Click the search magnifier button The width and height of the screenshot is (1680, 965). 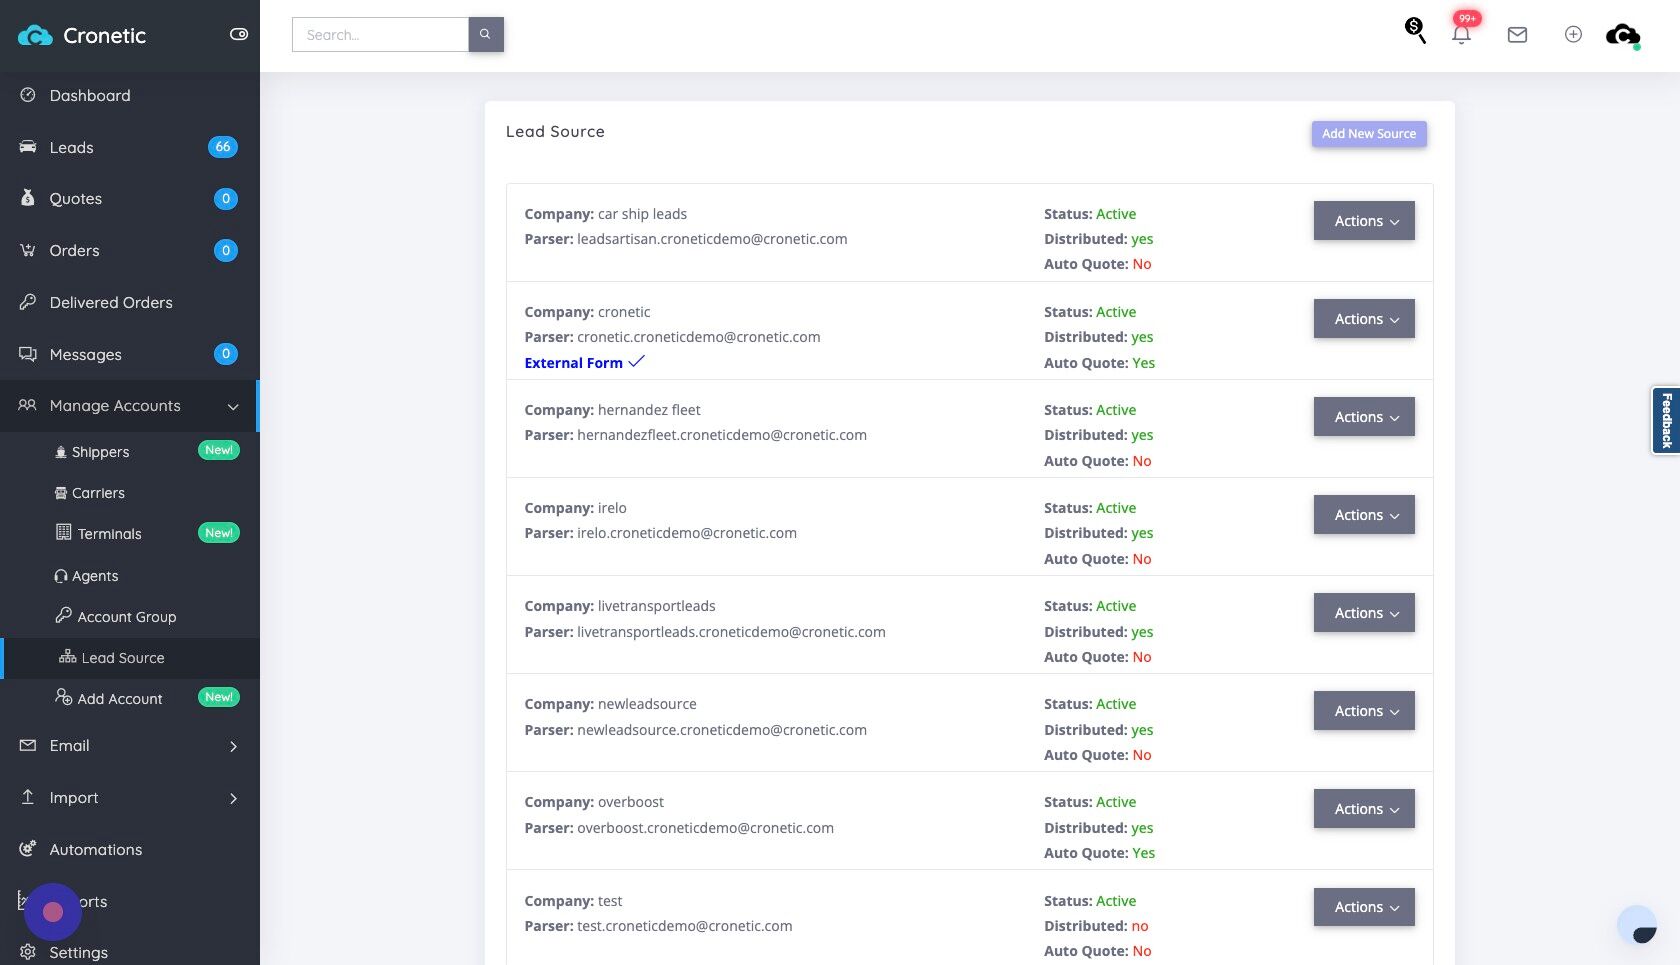pyautogui.click(x=485, y=34)
